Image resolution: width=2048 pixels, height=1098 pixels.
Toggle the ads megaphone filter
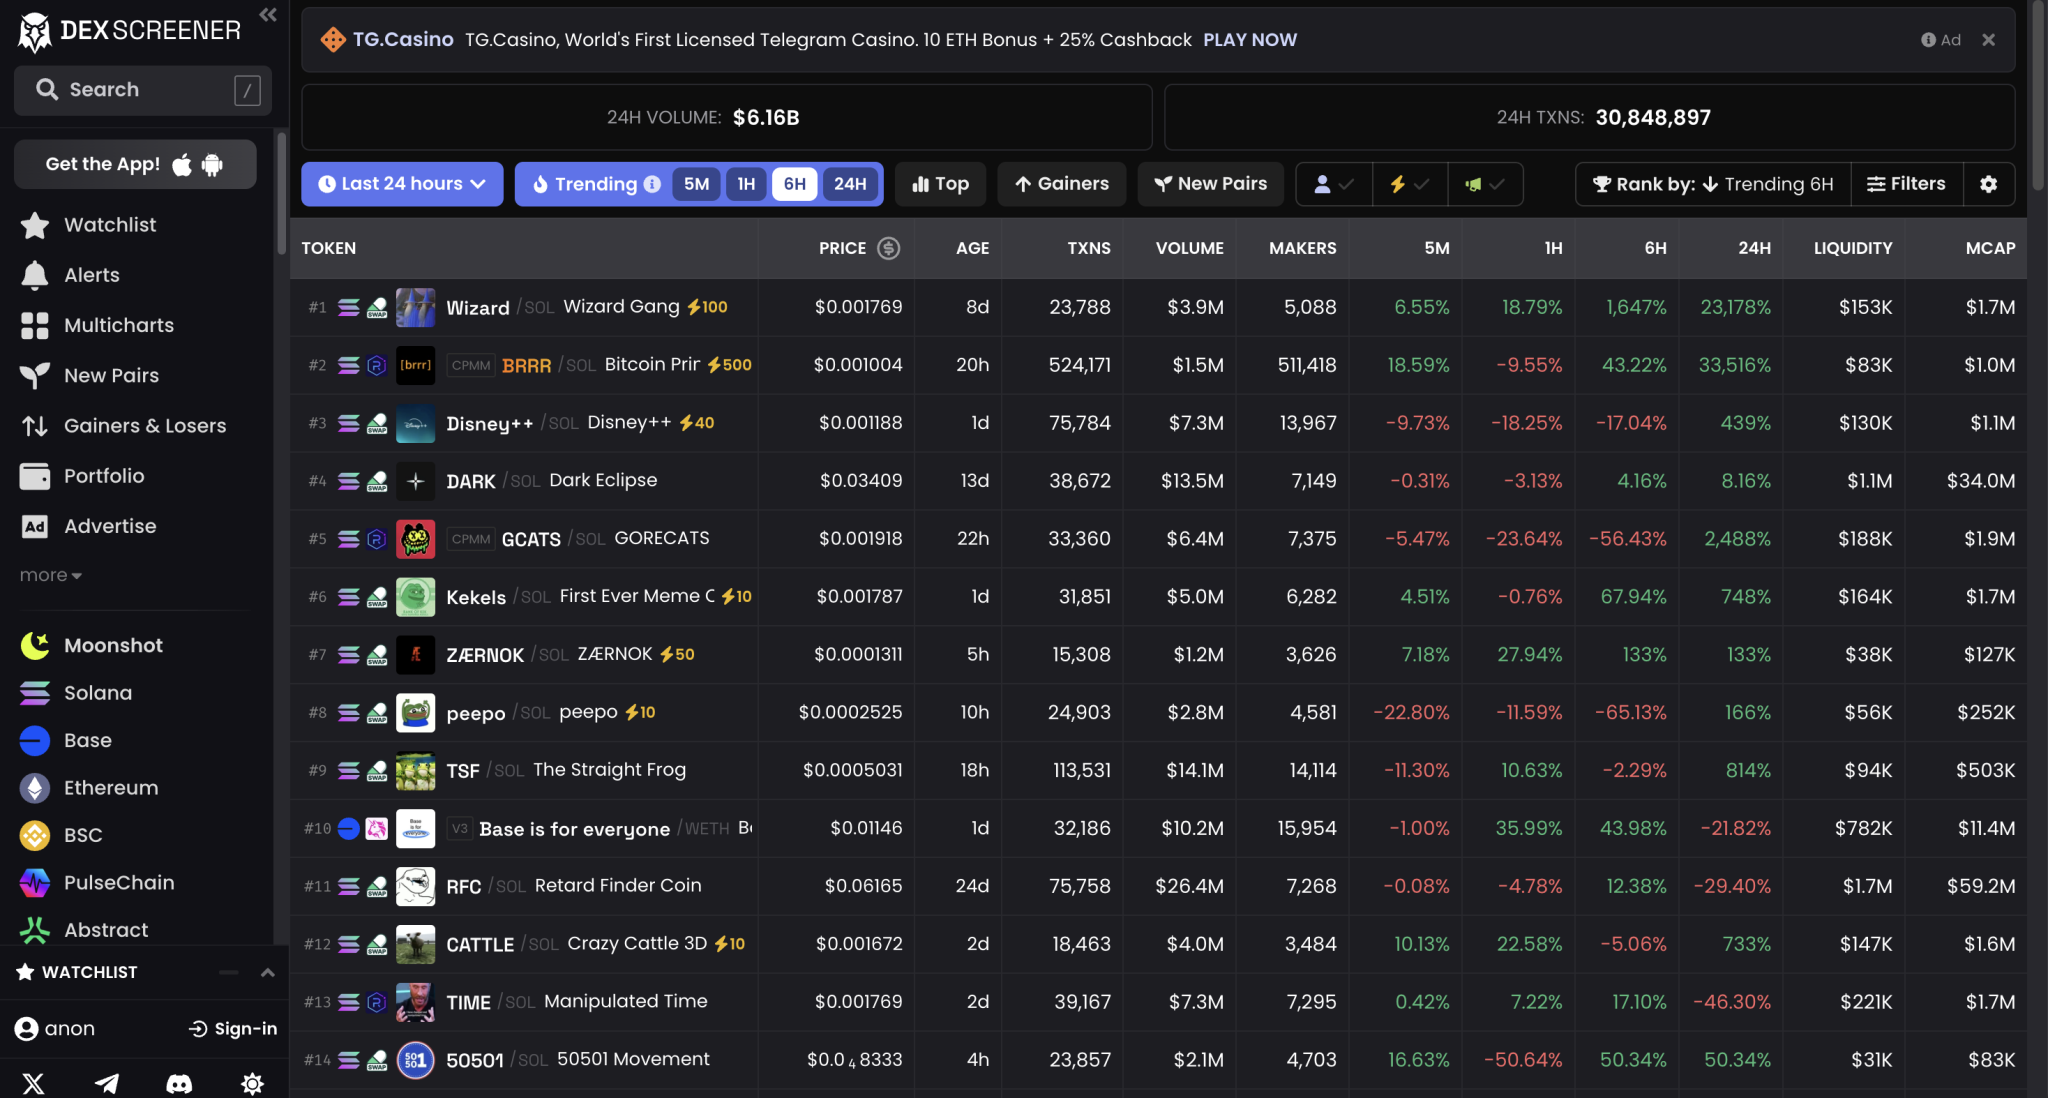tap(1485, 184)
